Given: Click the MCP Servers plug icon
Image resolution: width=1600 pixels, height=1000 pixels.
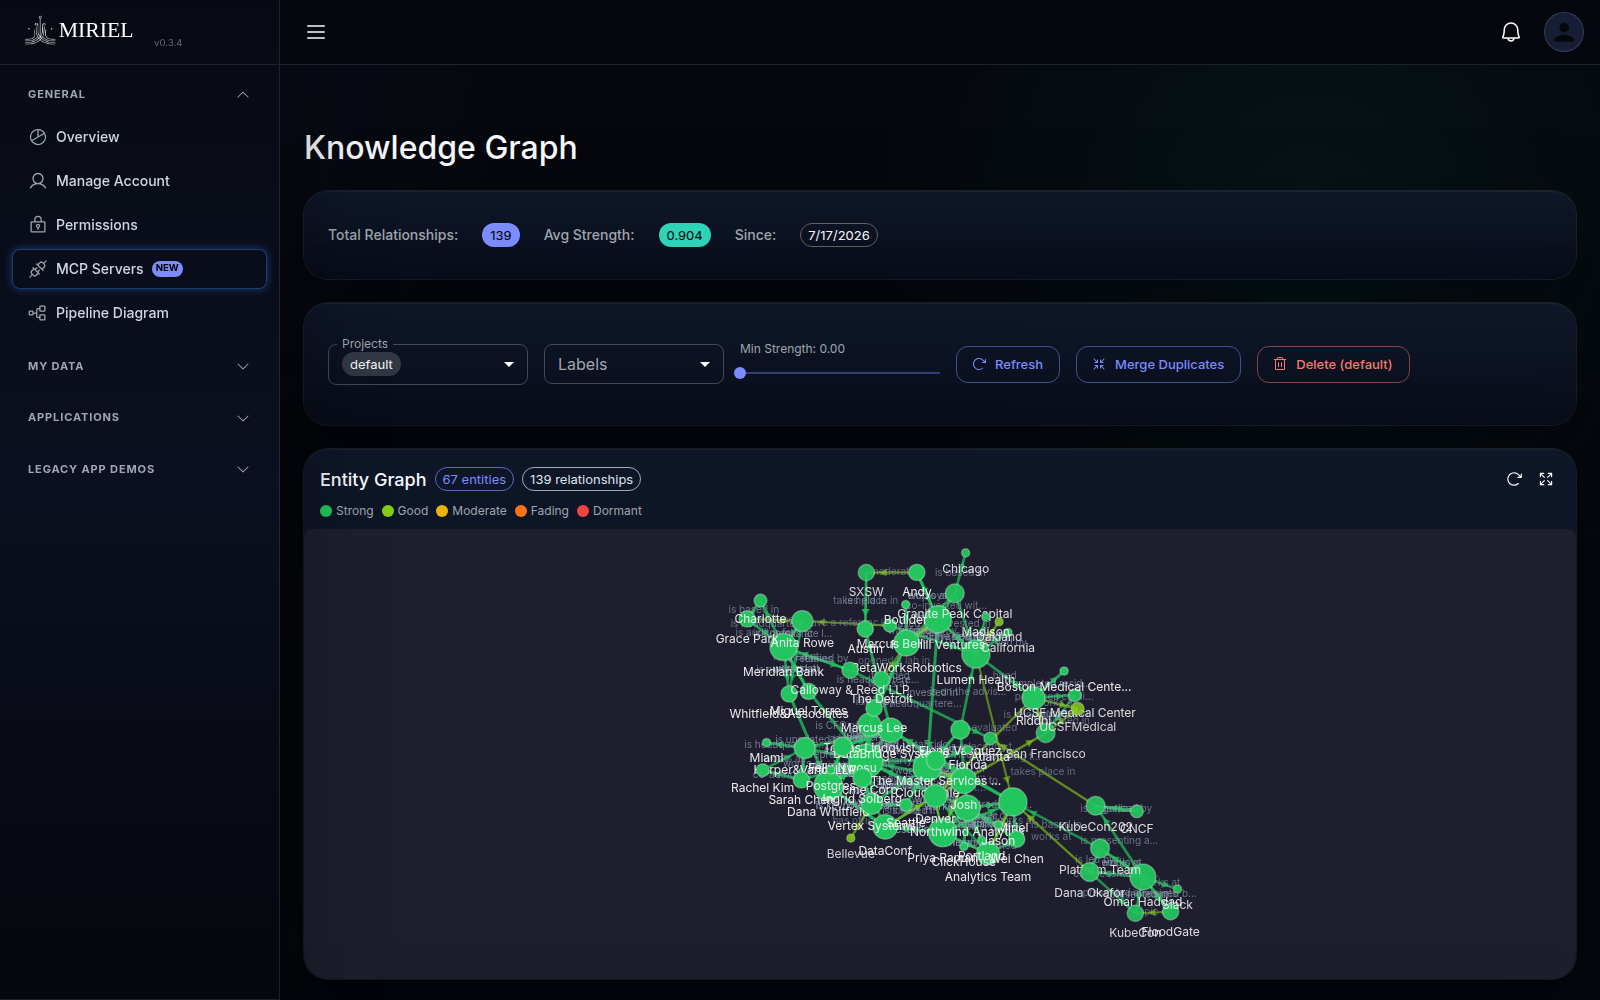Looking at the screenshot, I should [x=38, y=269].
